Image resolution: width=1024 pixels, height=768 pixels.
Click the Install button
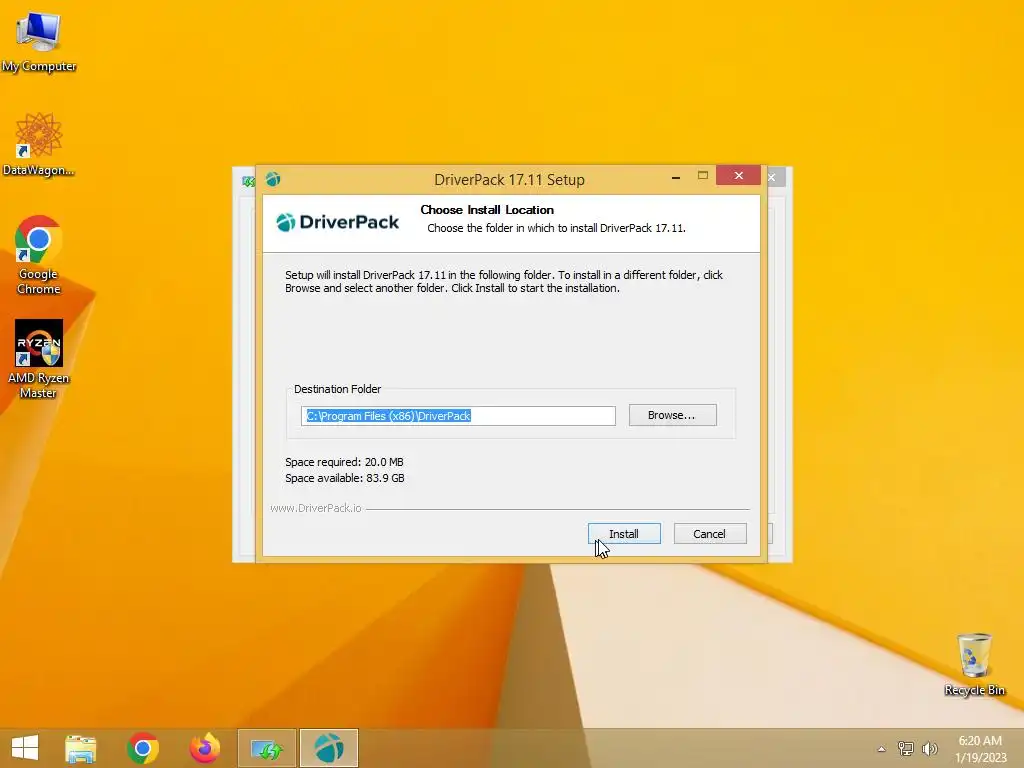coord(624,534)
